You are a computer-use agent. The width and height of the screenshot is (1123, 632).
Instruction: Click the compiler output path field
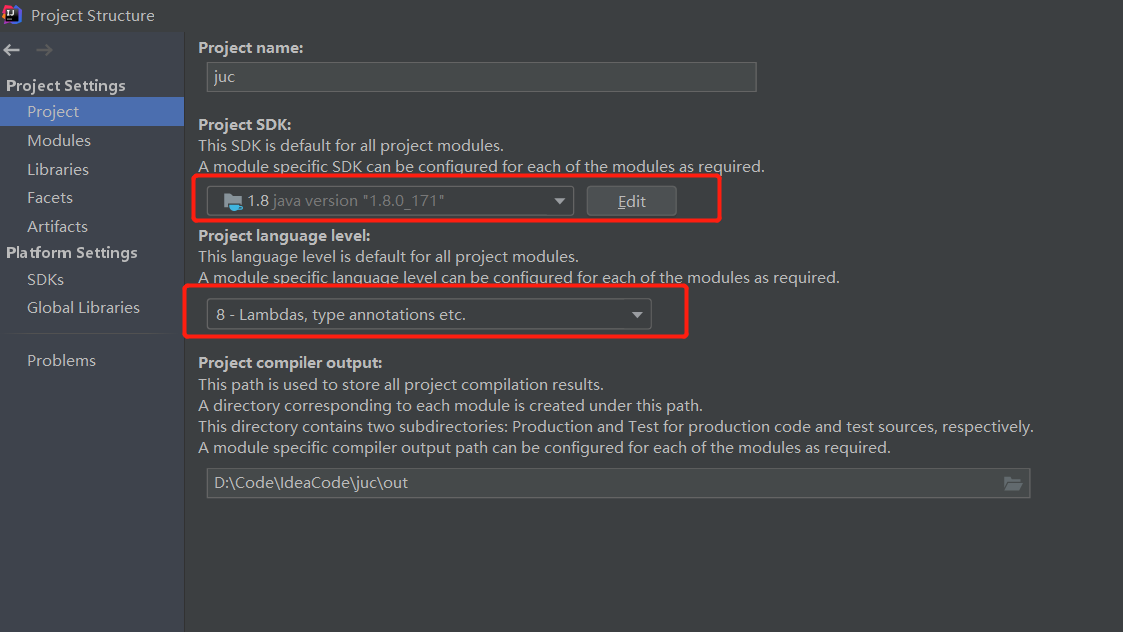pos(600,483)
